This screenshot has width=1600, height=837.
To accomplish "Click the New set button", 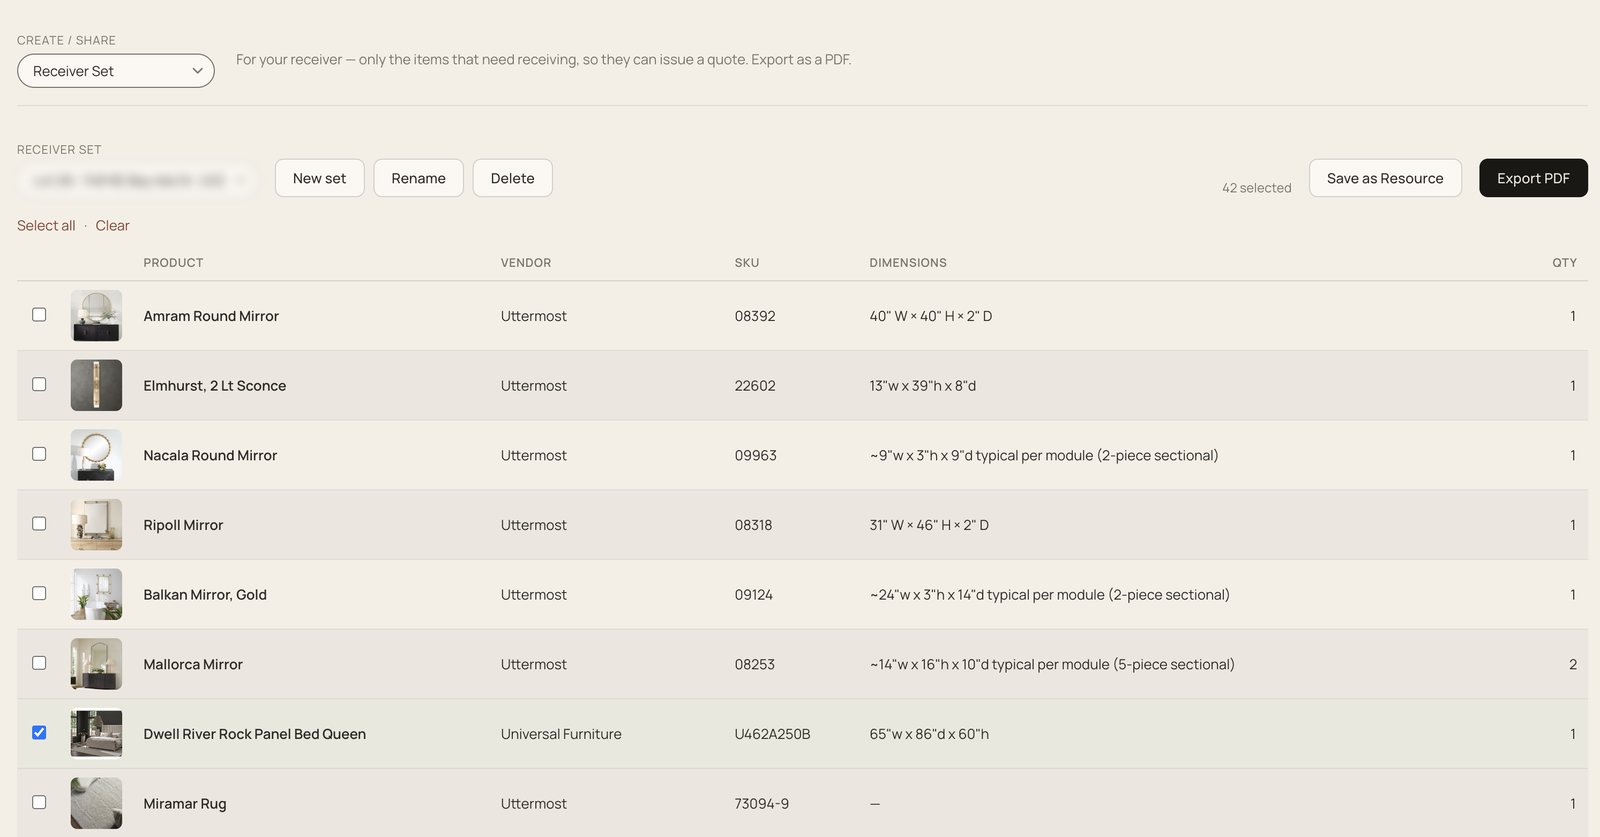I will click(320, 178).
